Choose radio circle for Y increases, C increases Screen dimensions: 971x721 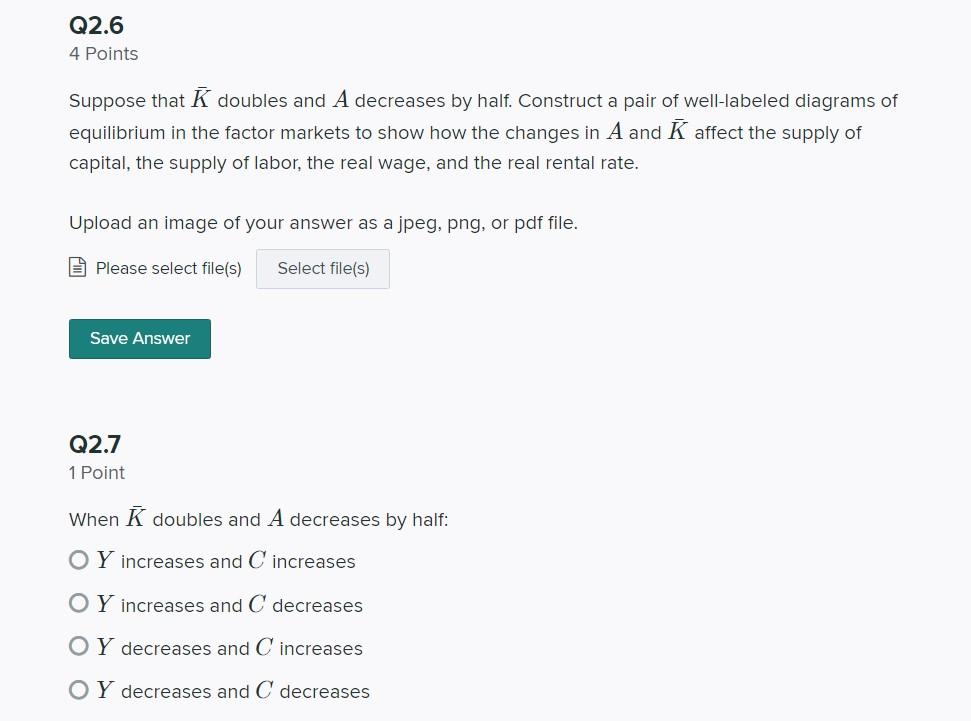pyautogui.click(x=79, y=560)
